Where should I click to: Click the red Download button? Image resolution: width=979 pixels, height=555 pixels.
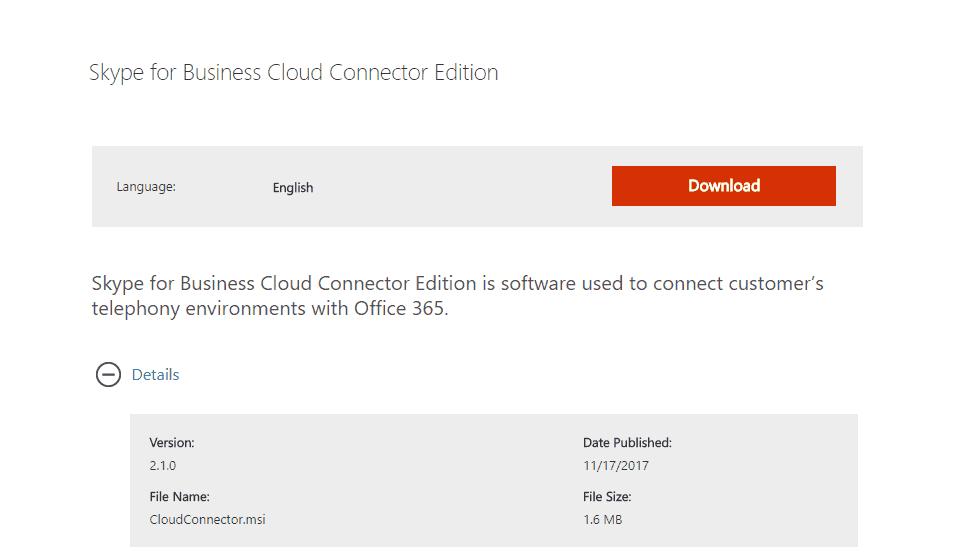coord(723,186)
